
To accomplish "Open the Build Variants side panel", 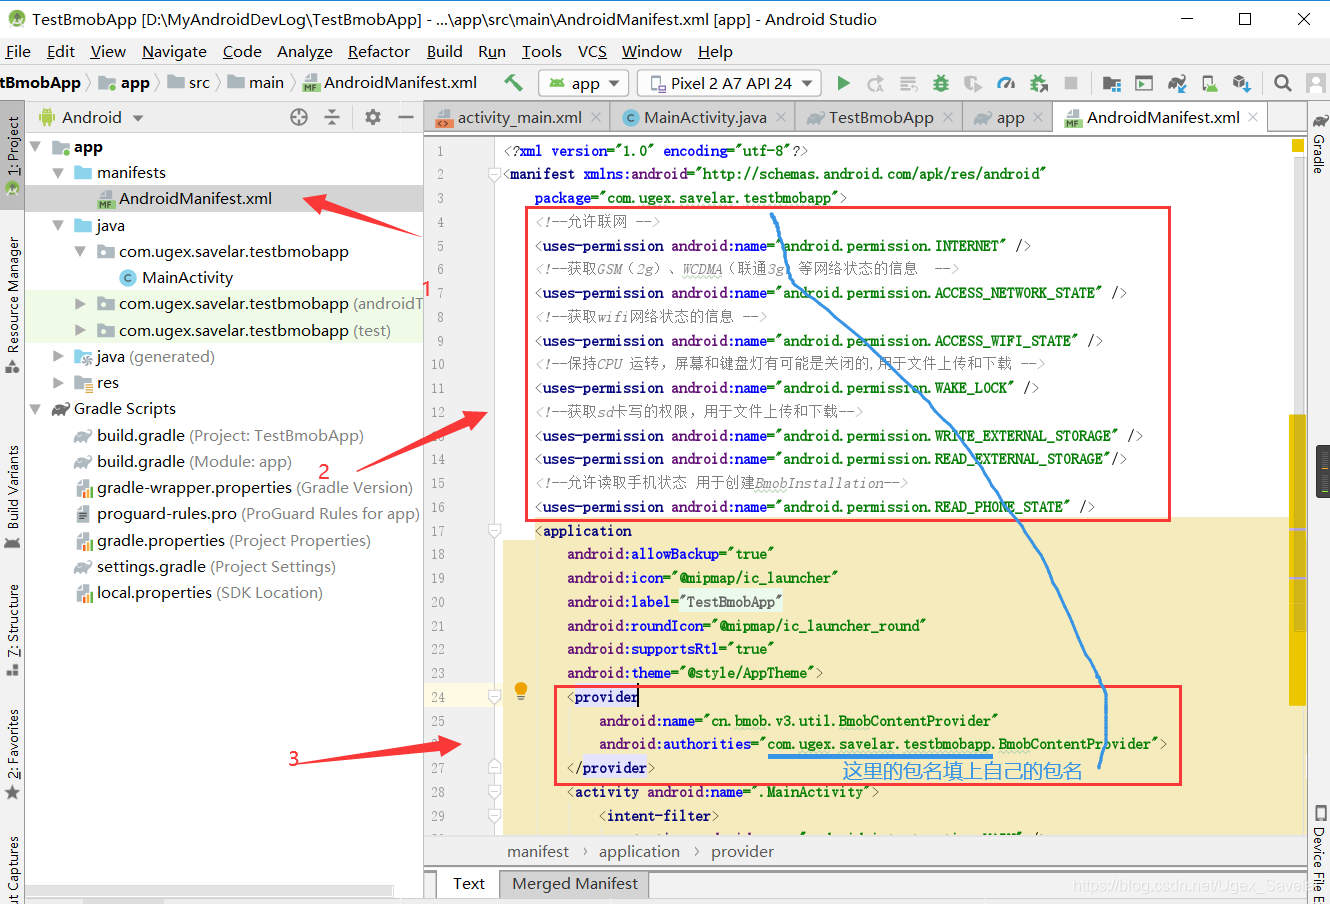I will 13,497.
